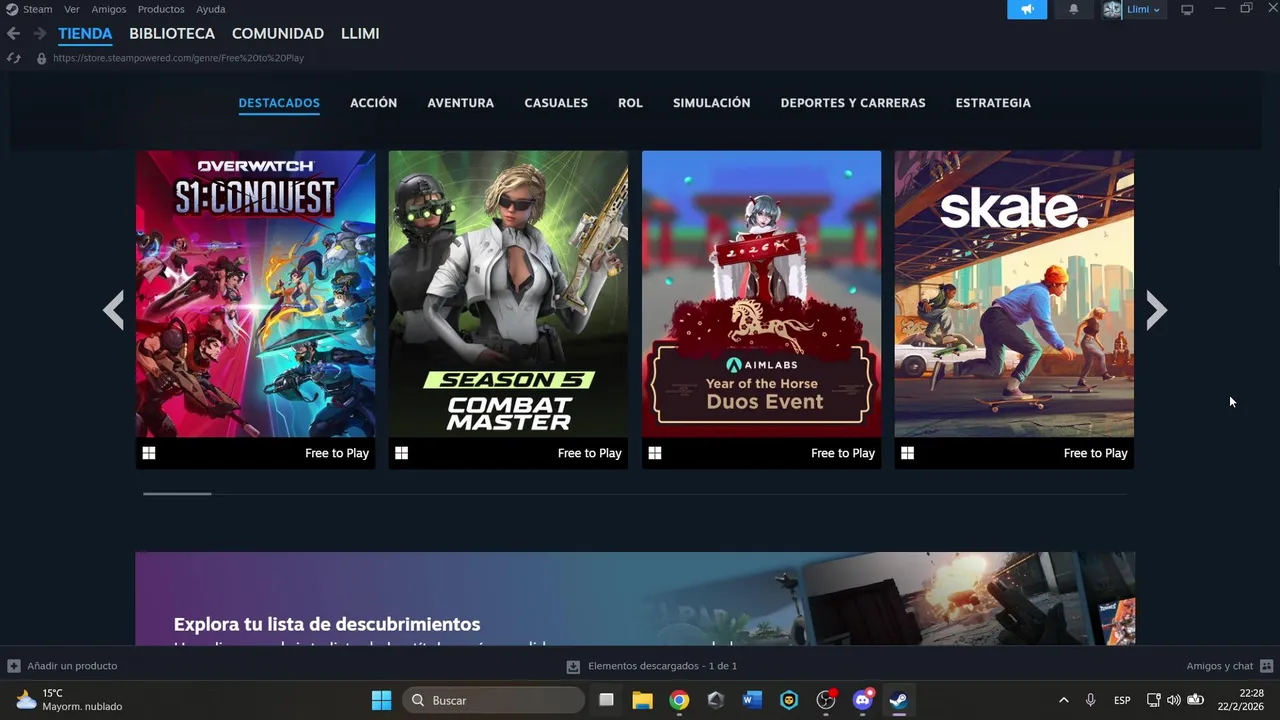This screenshot has width=1280, height=720.
Task: Select the AVENTURA genre tab
Action: pos(461,103)
